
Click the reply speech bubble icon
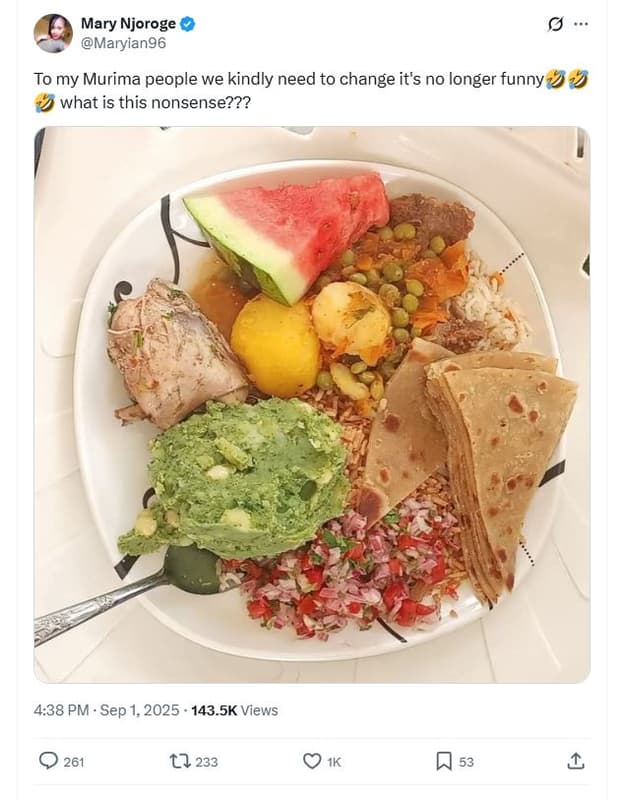(x=48, y=761)
